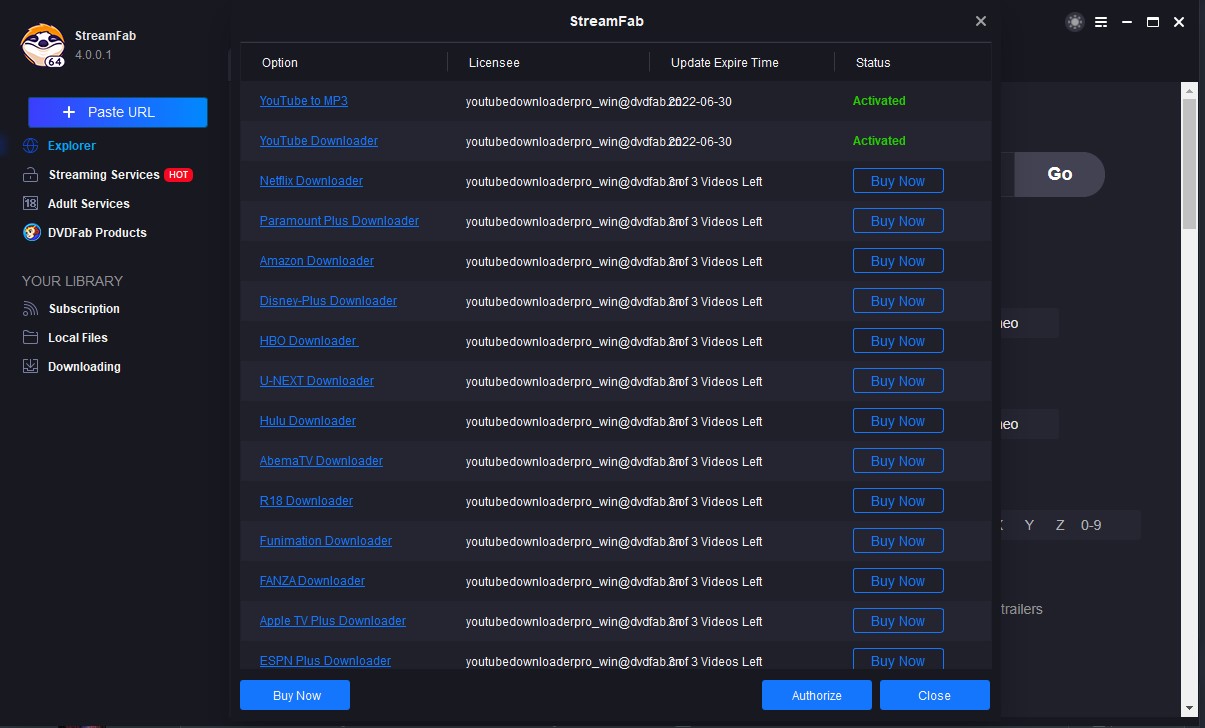Click the HBO Downloader link

click(x=308, y=341)
